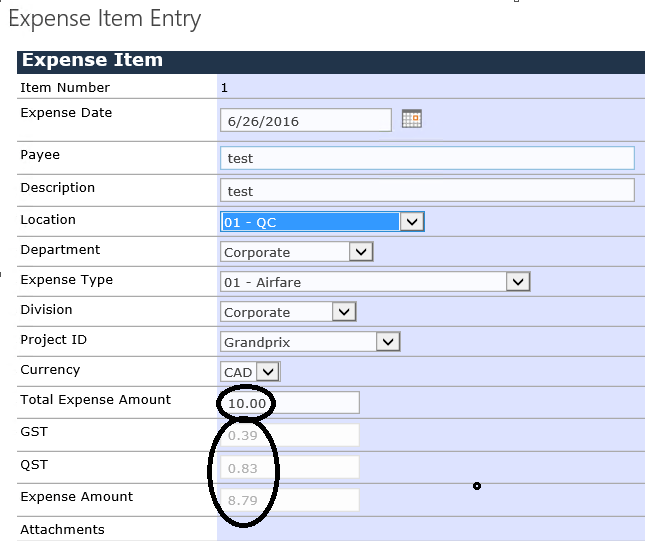Click the Attachments label
645x541 pixels.
63,529
